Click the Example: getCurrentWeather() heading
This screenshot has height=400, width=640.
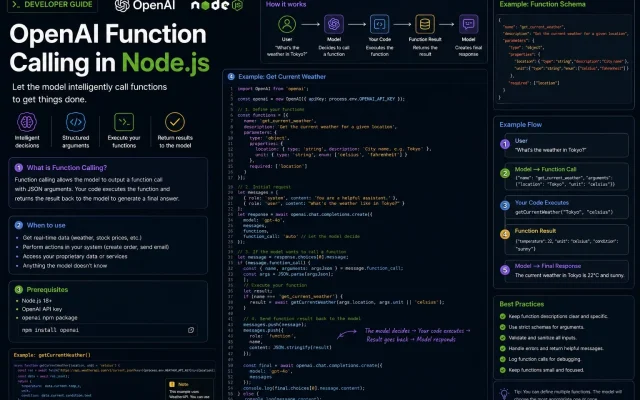(52, 355)
